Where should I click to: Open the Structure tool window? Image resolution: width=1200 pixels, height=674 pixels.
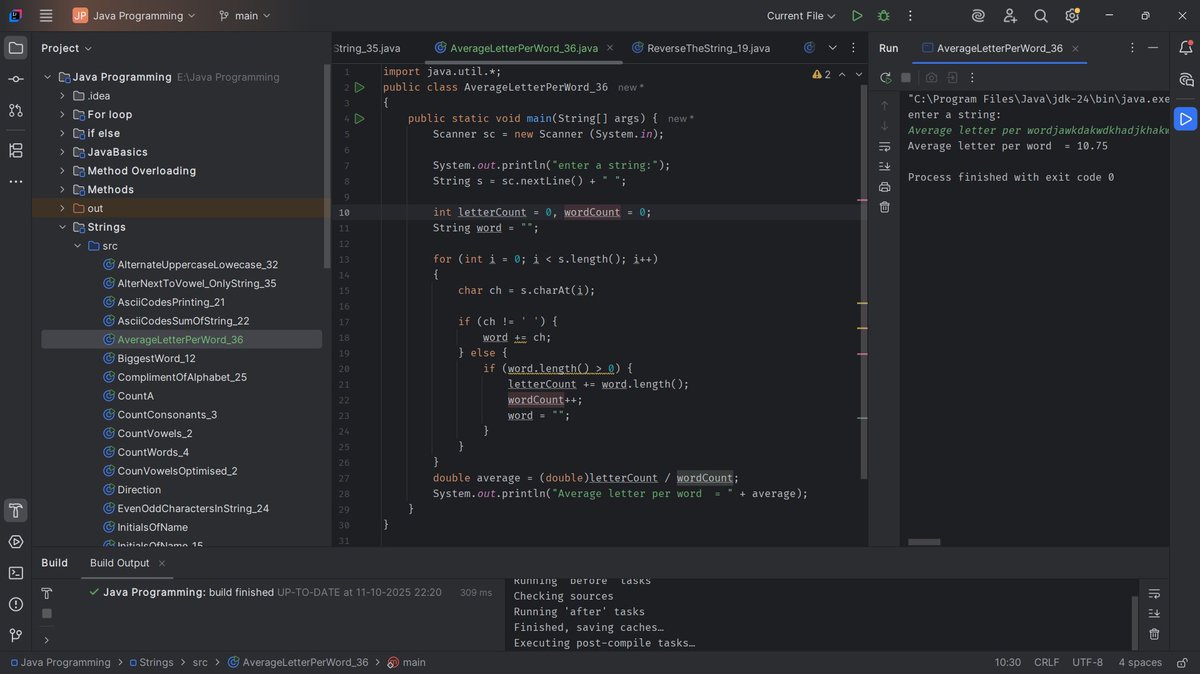tap(16, 150)
